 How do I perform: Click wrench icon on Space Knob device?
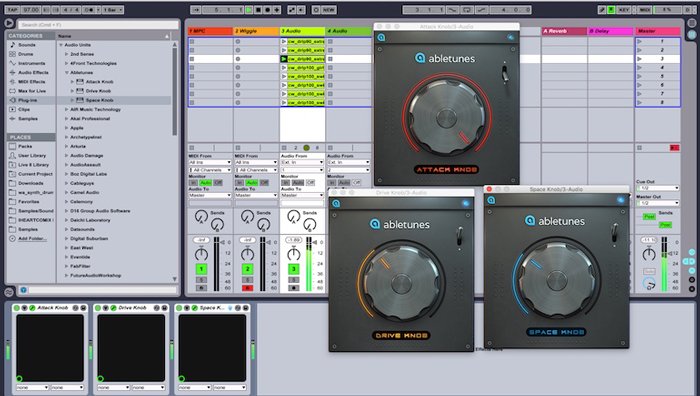195,308
